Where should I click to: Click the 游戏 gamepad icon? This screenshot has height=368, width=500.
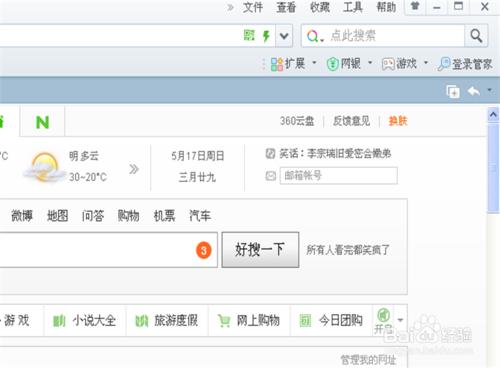(x=388, y=64)
